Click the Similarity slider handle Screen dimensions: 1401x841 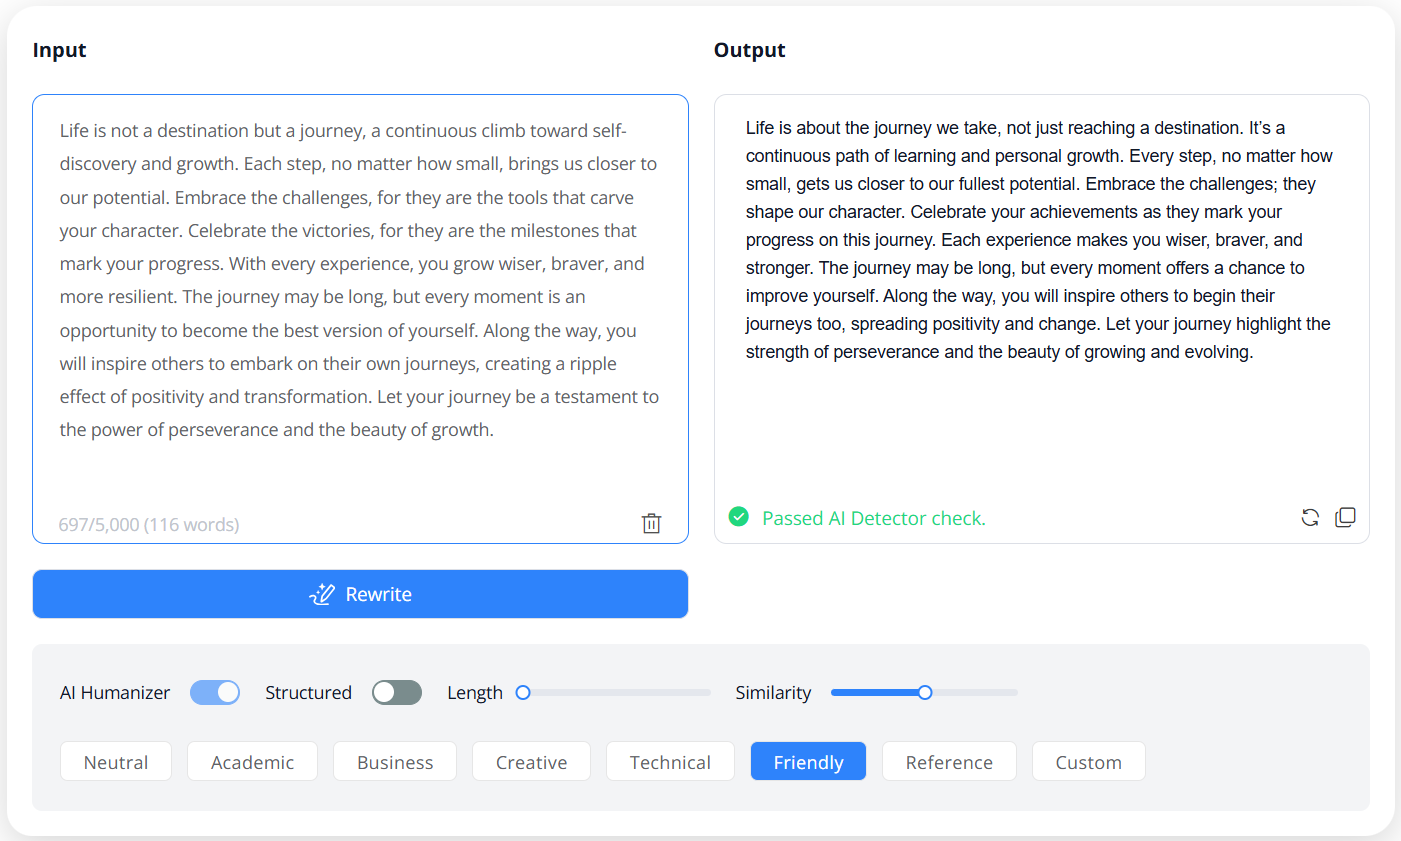click(925, 692)
